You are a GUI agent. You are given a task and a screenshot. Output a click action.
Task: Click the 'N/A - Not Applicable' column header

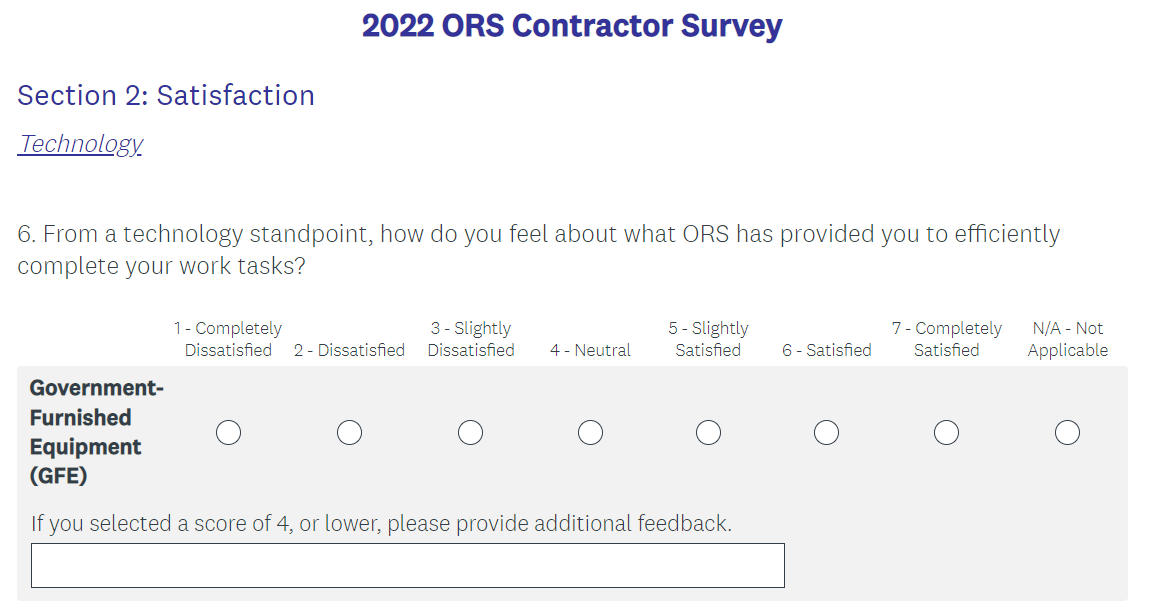(1067, 339)
